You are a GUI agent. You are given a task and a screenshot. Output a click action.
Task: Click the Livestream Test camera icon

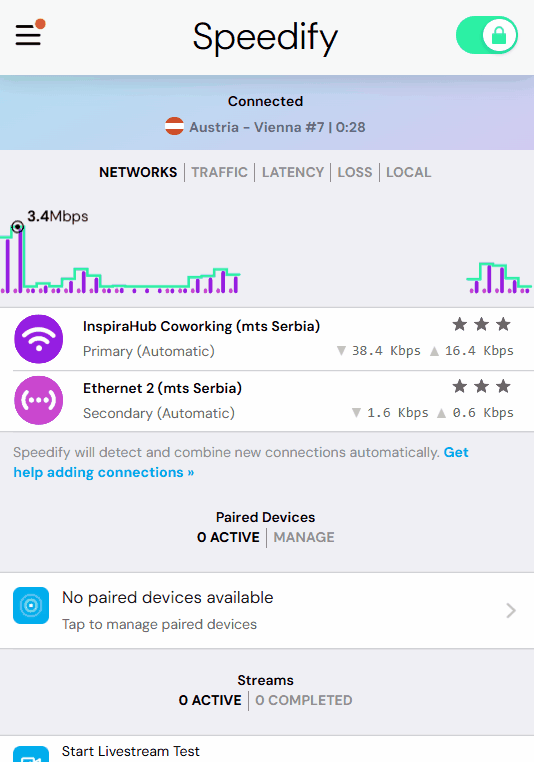[31, 754]
